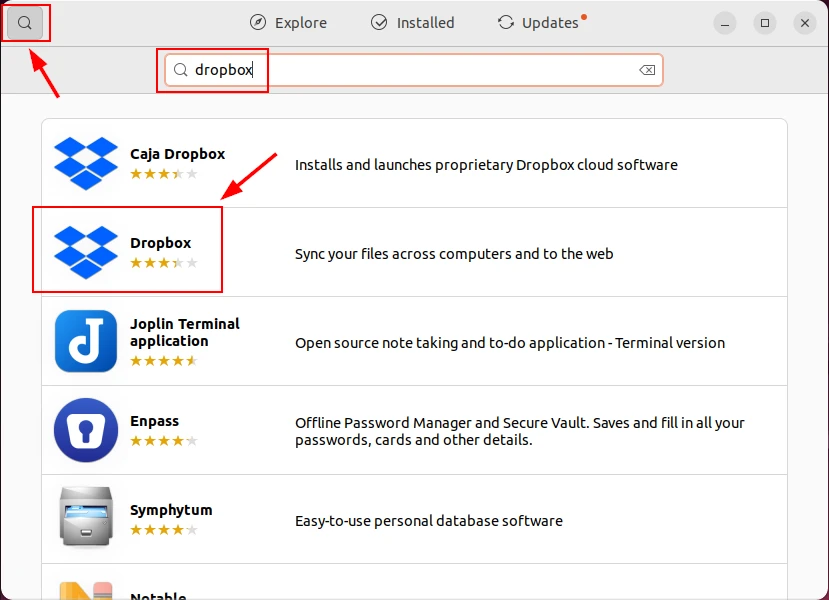
Task: Open the Caja Dropbox title
Action: 177,154
